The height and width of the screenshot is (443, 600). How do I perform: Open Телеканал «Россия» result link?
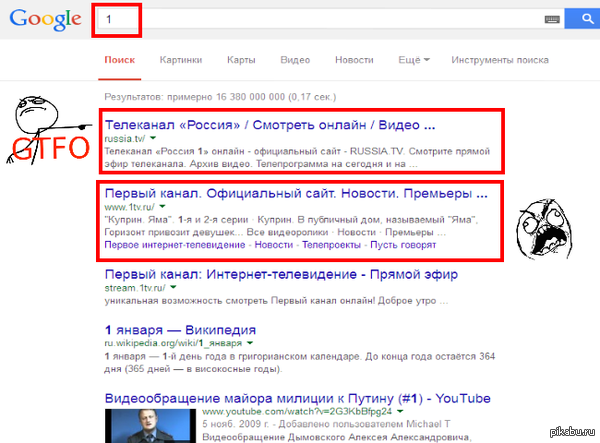[270, 125]
